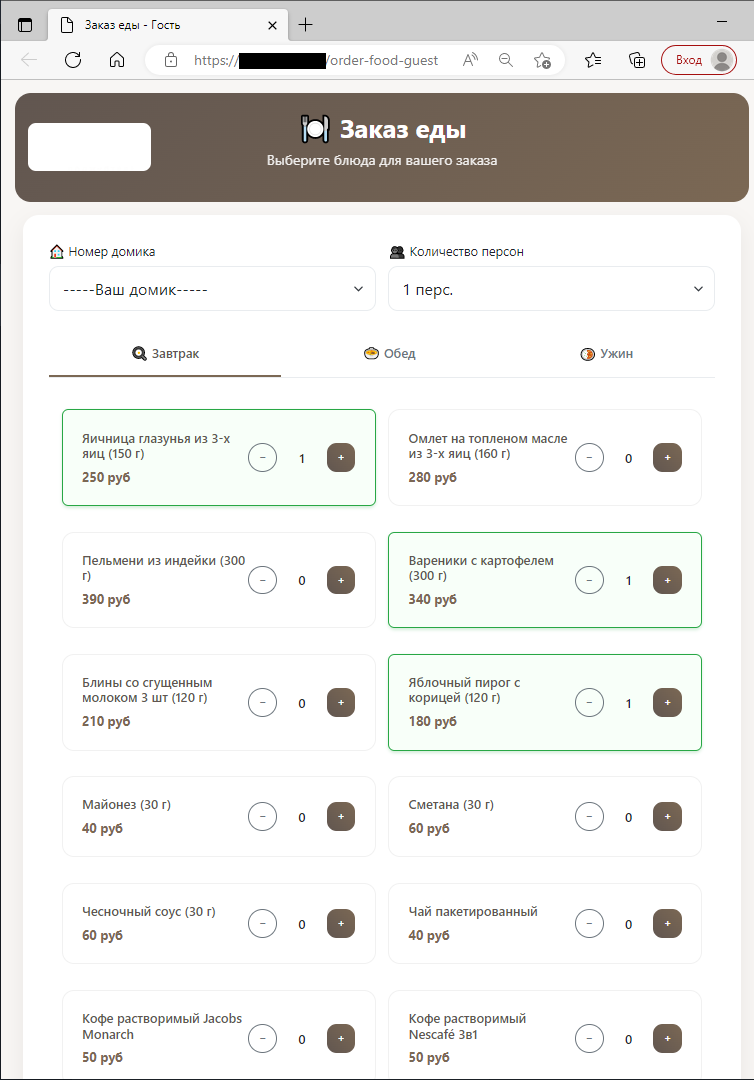Viewport: 754px width, 1080px height.
Task: Click the zoom out magnifier icon
Action: coord(506,60)
